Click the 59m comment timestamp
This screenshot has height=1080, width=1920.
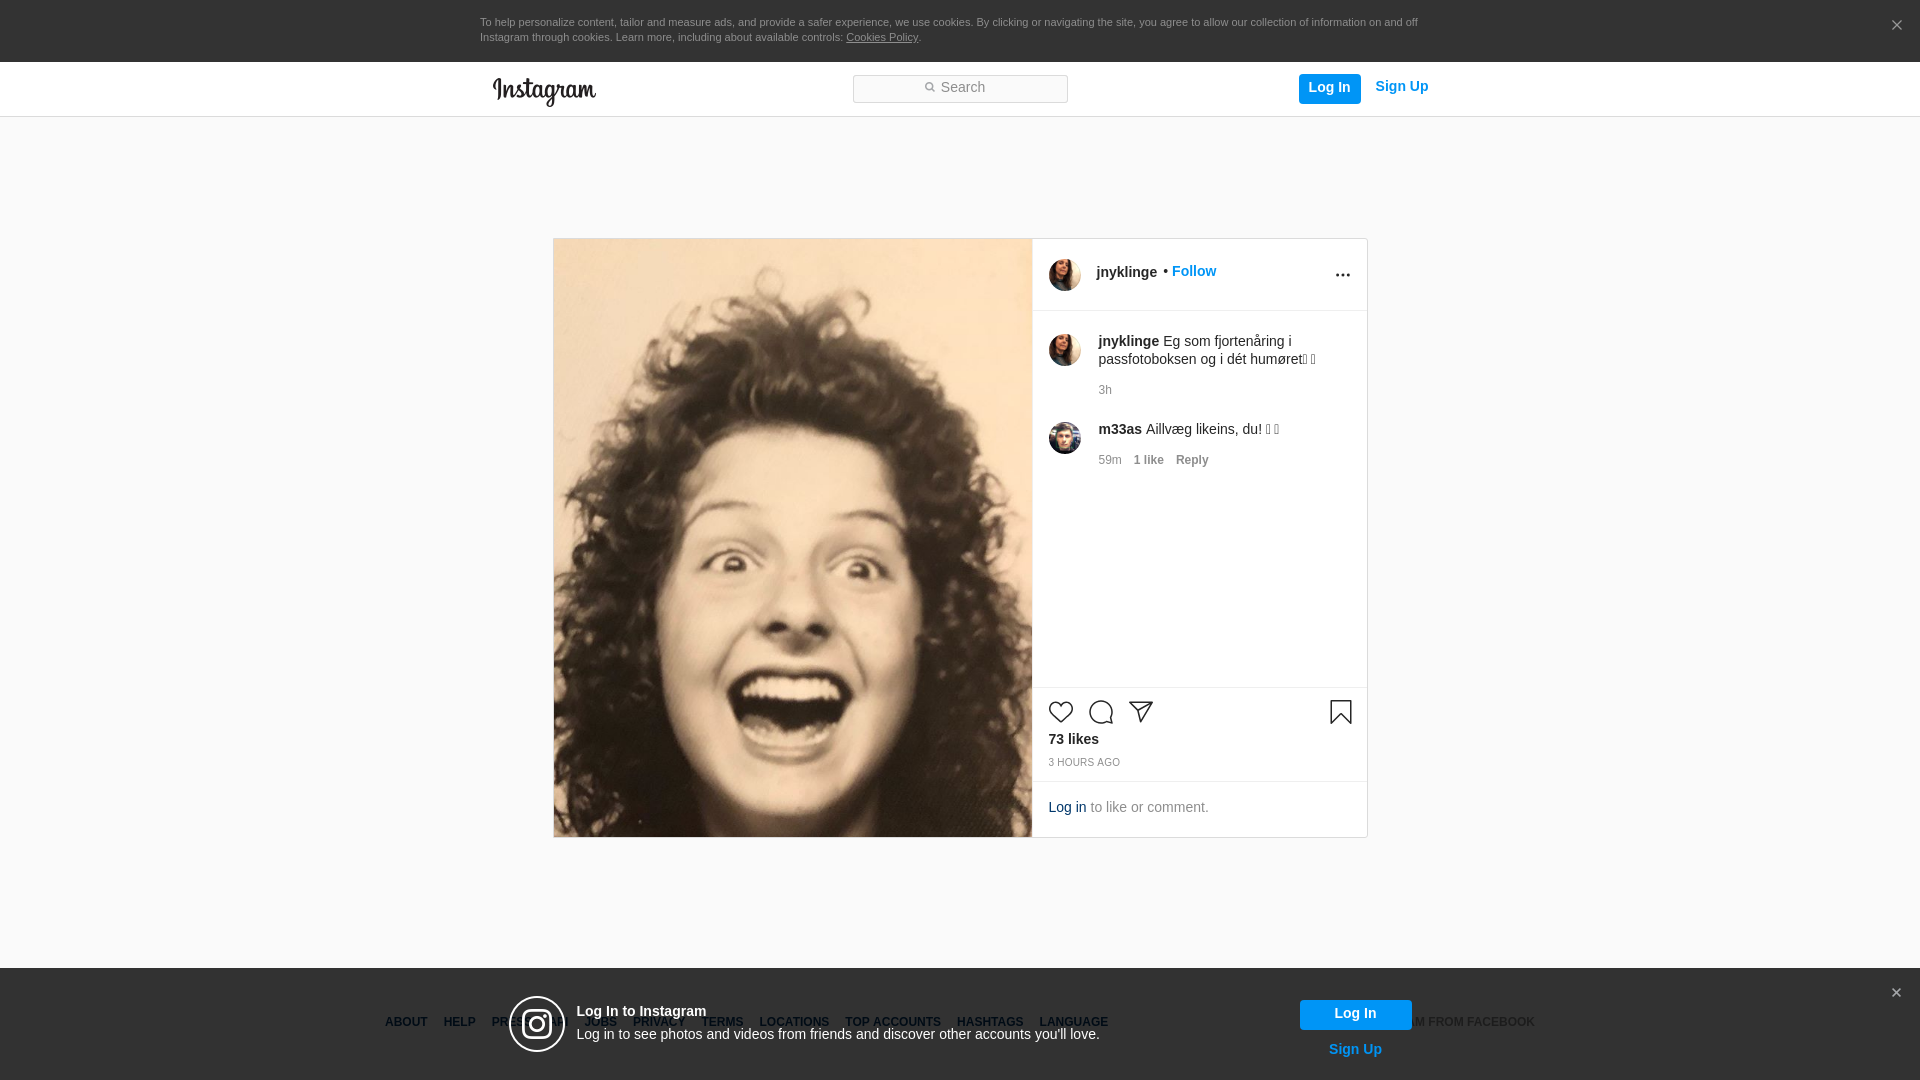(x=1110, y=460)
